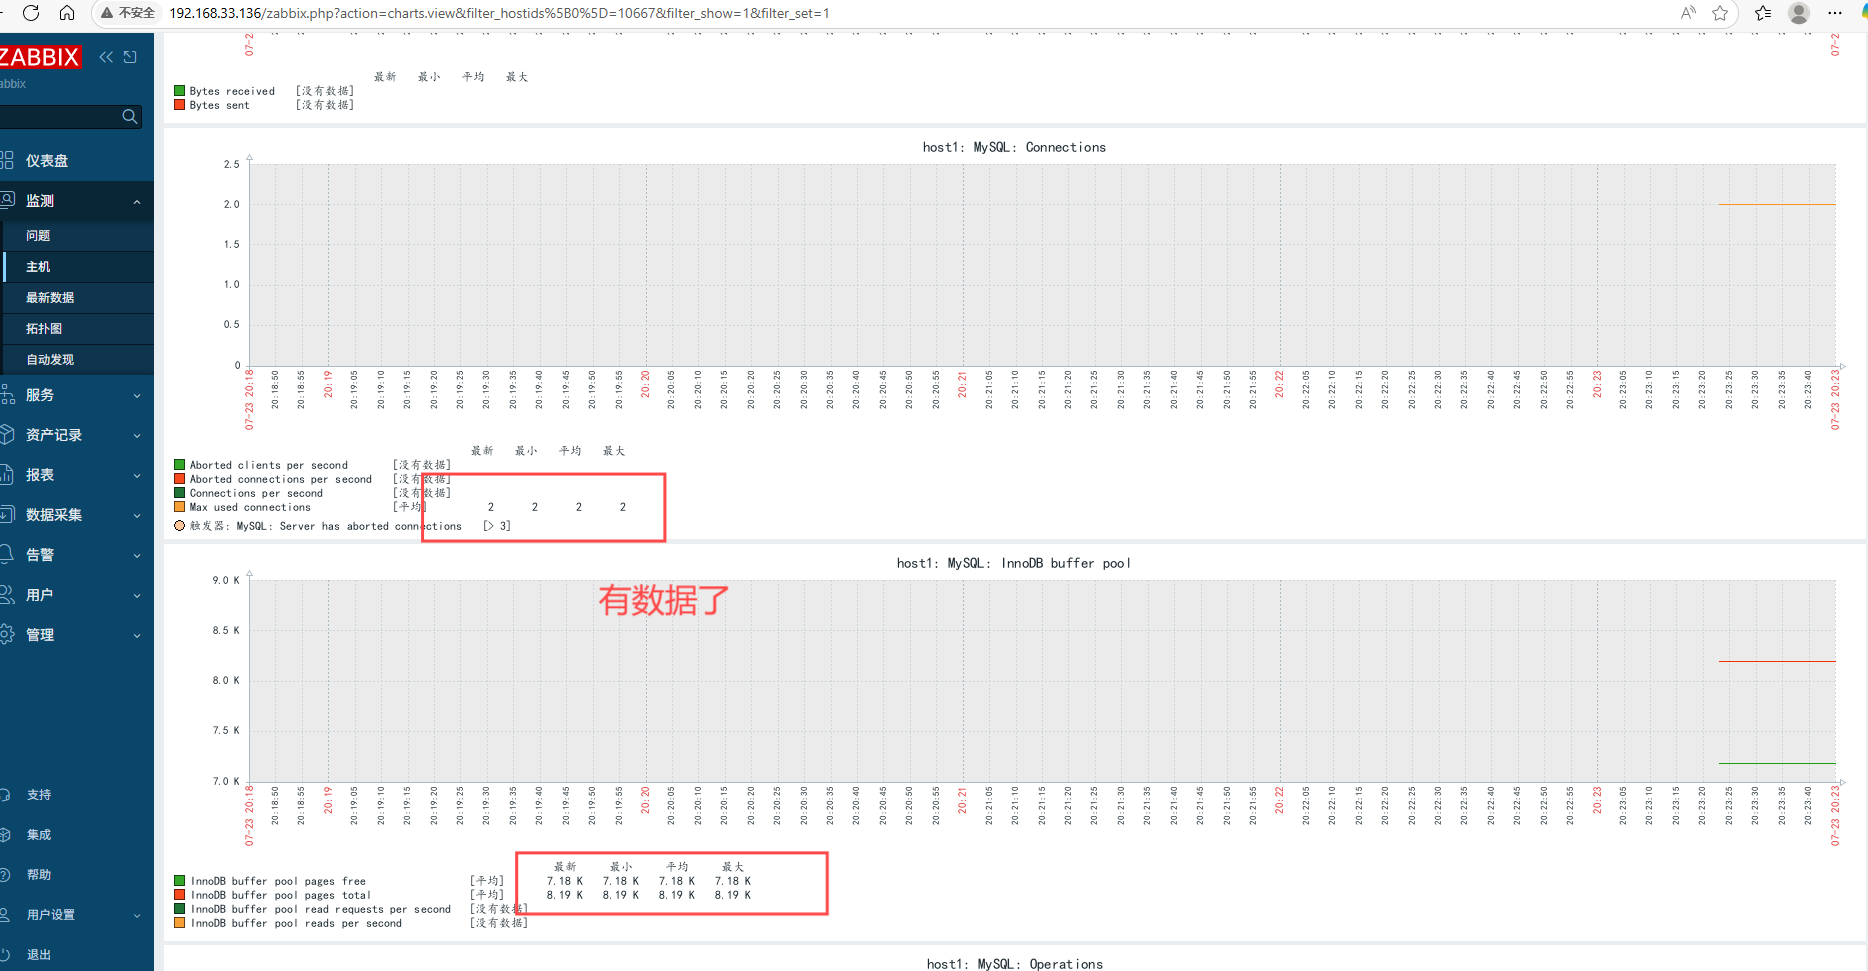Viewport: 1868px width, 971px height.
Task: Click host1 MySQL Operations graph title
Action: coord(1015,964)
